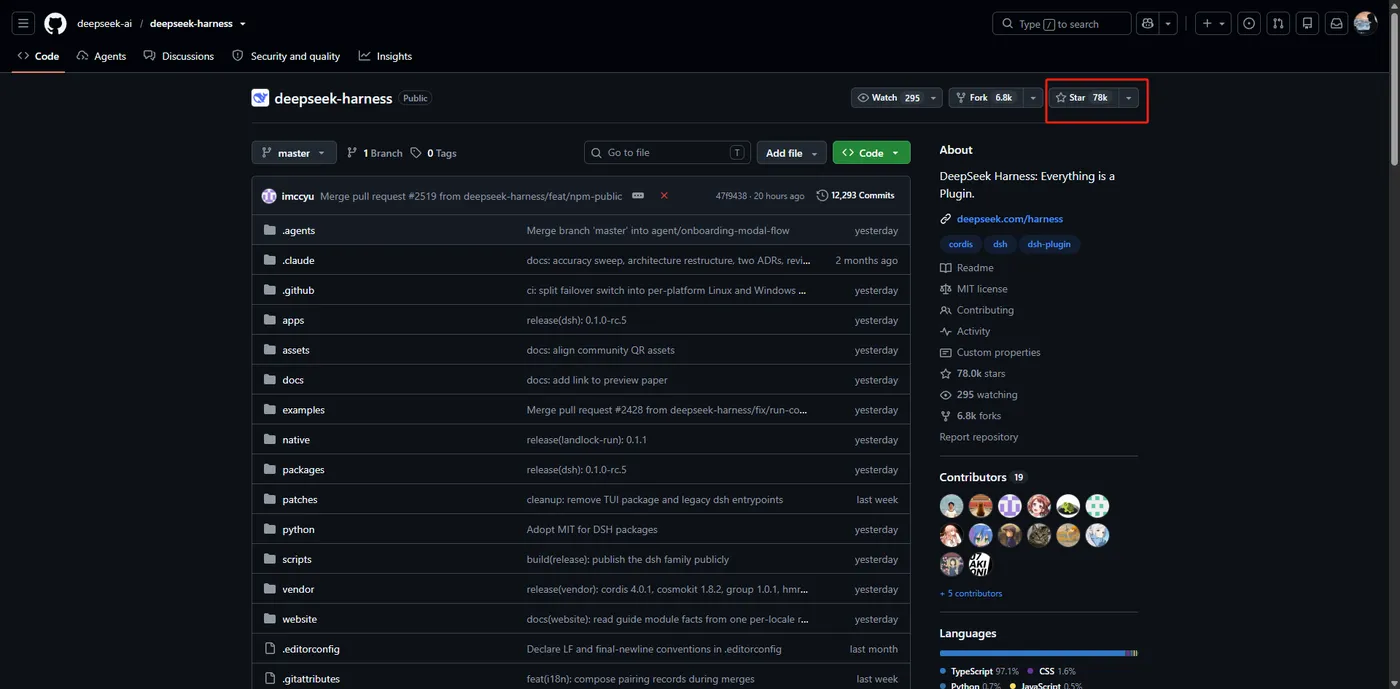This screenshot has width=1400, height=689.
Task: Open the .agents folder icon
Action: click(x=270, y=230)
